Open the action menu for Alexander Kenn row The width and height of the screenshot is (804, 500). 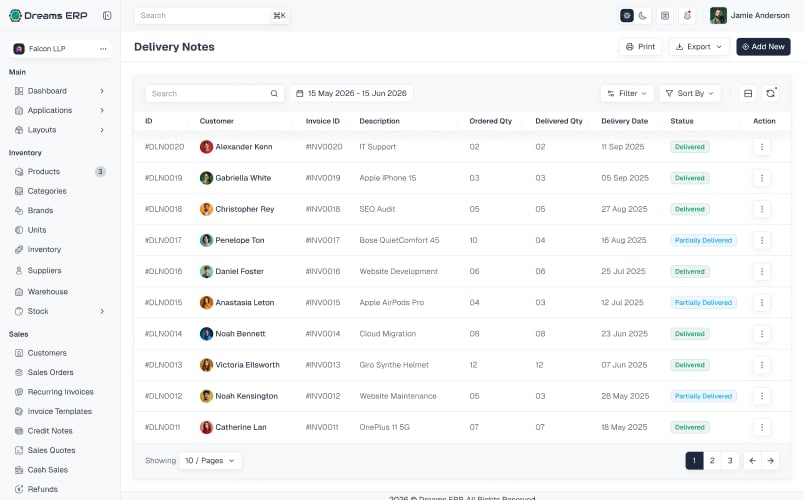tap(762, 147)
